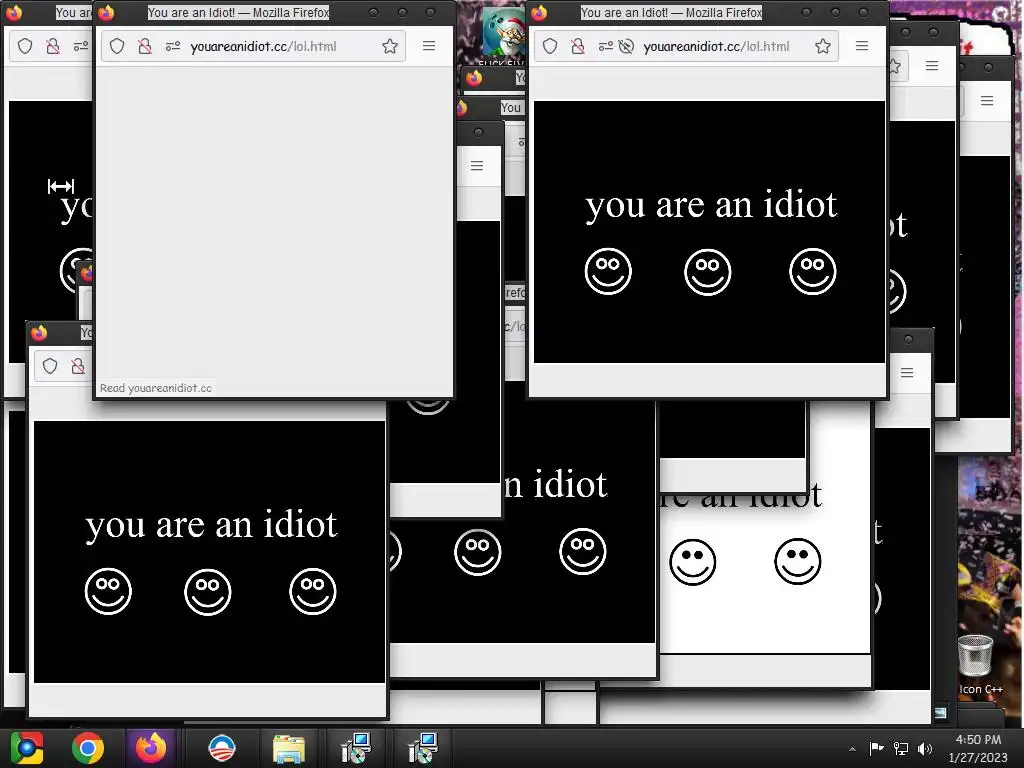Image resolution: width=1024 pixels, height=768 pixels.
Task: Click the 'n idiot' text in the bottom-middle window
Action: coord(556,485)
